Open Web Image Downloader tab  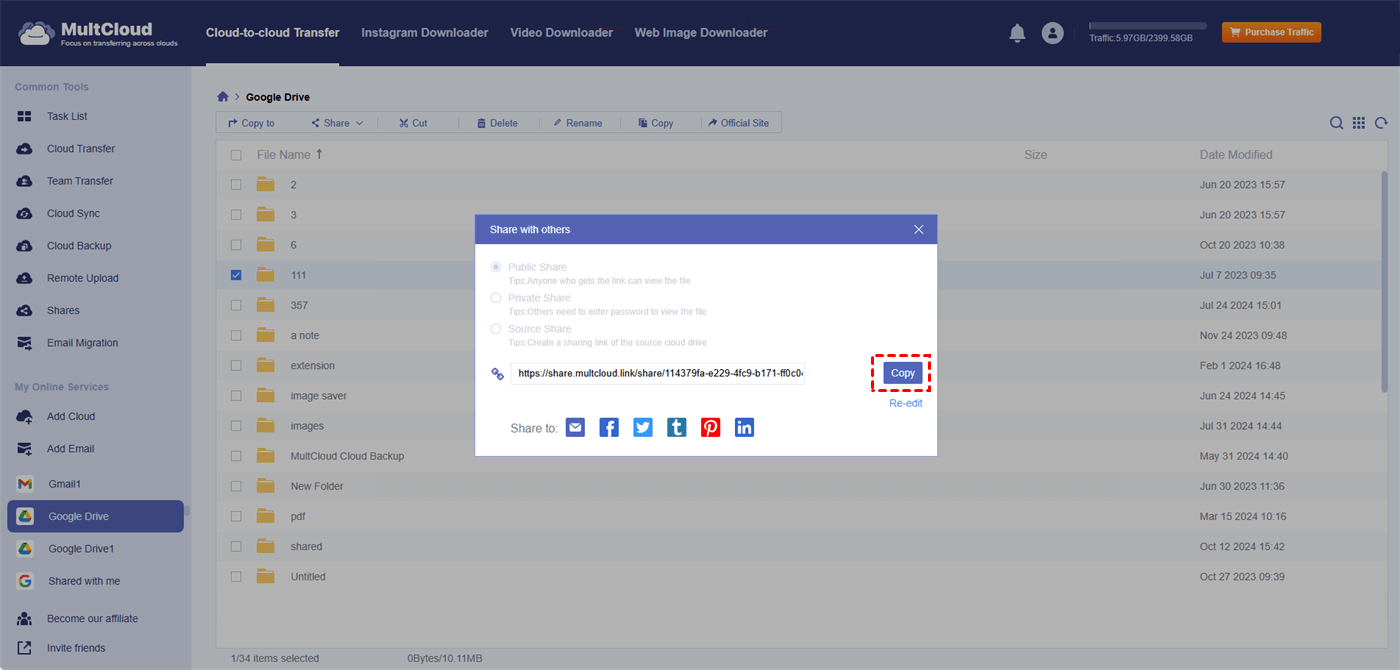click(x=701, y=33)
